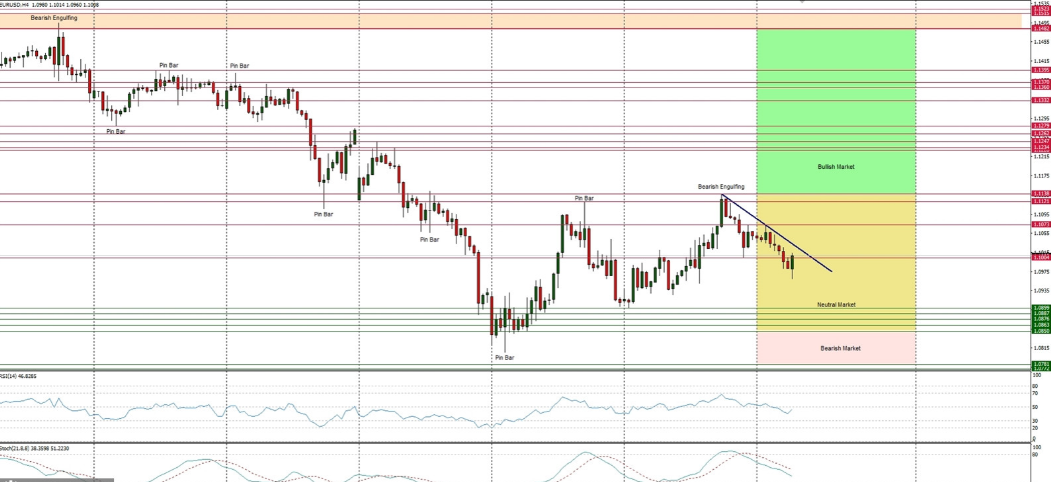Click the 1.1004 red price tag
Image resolution: width=1051 pixels, height=482 pixels.
(x=1040, y=257)
